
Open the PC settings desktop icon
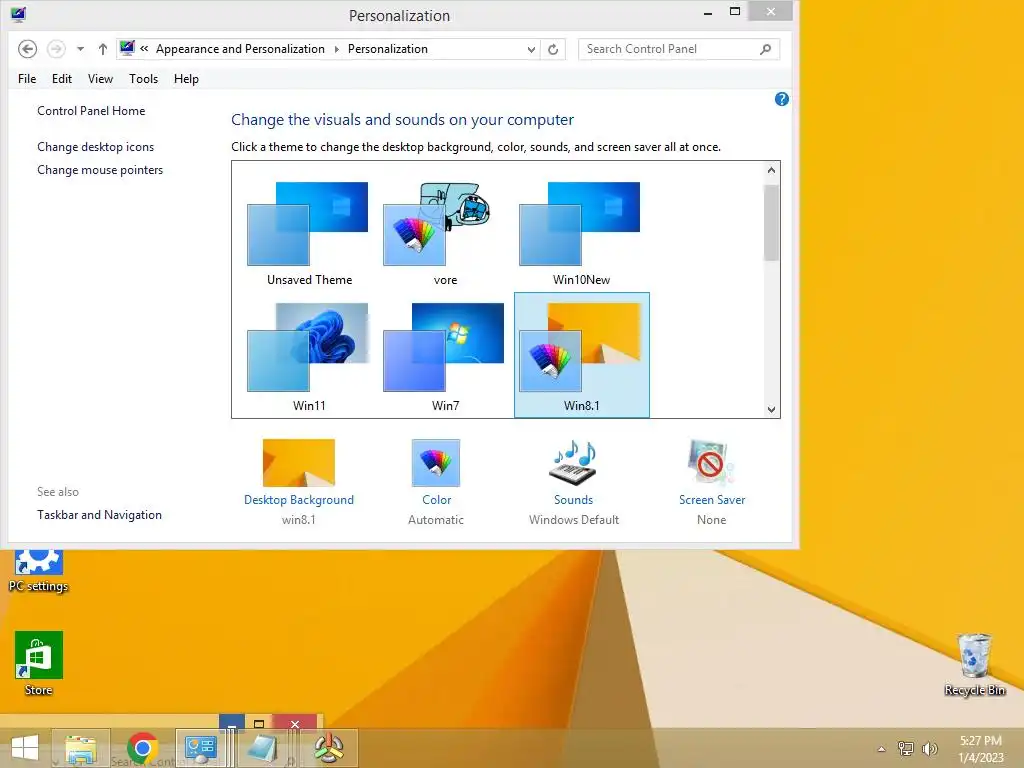[x=38, y=570]
